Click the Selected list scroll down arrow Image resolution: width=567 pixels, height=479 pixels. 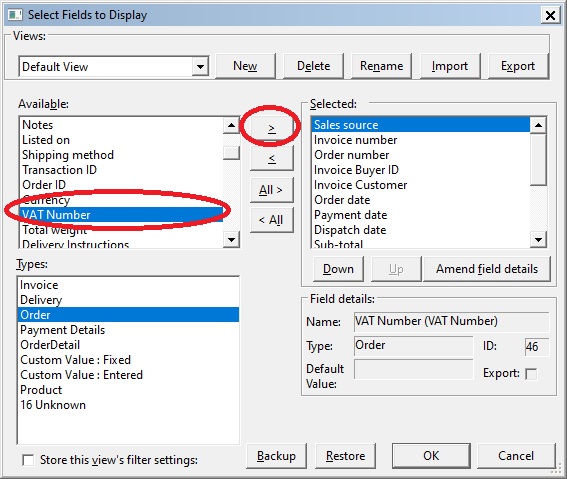pos(538,239)
